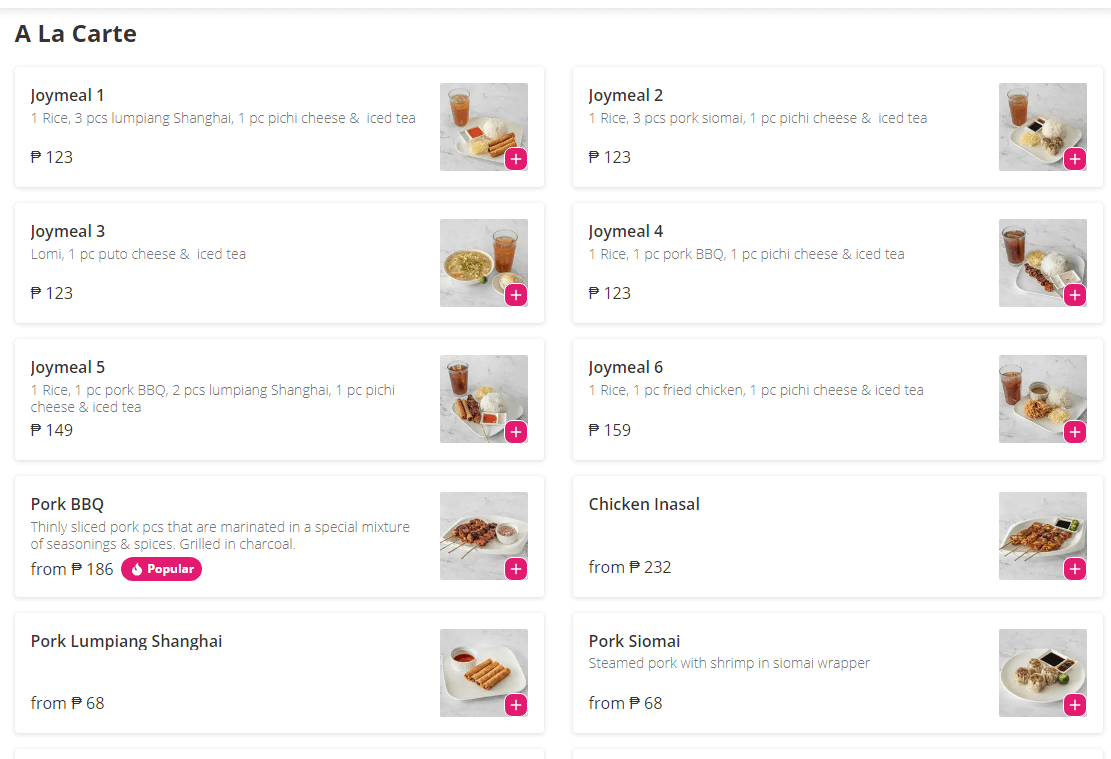Click the add icon on Joymeal 3
Image resolution: width=1111 pixels, height=759 pixels.
coord(517,295)
